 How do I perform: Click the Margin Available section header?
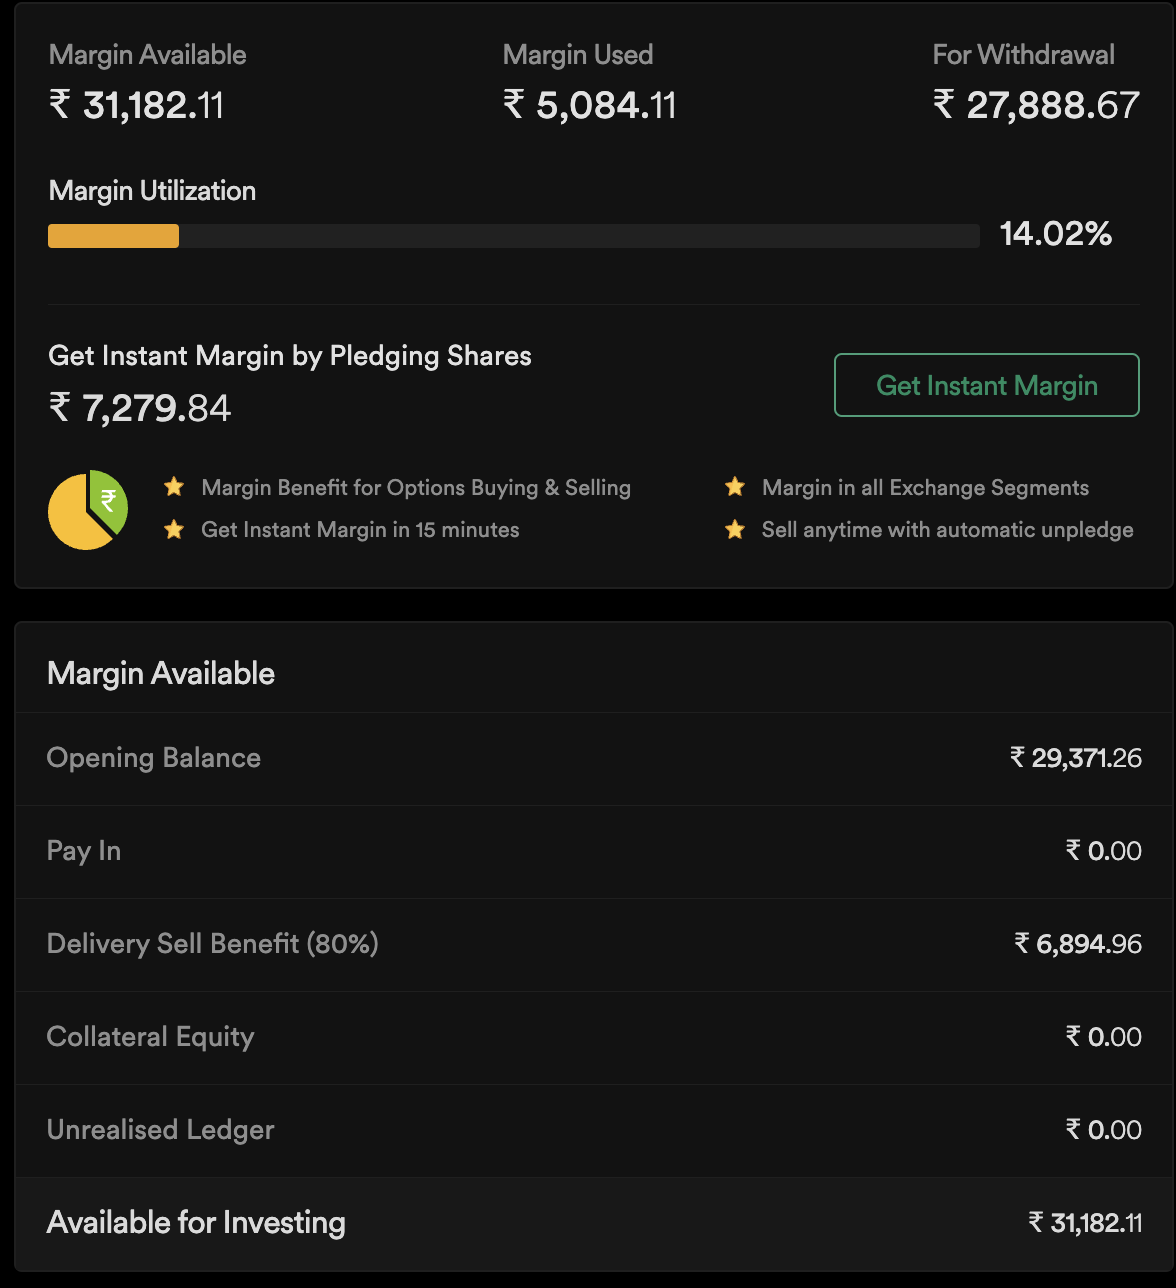click(x=161, y=673)
